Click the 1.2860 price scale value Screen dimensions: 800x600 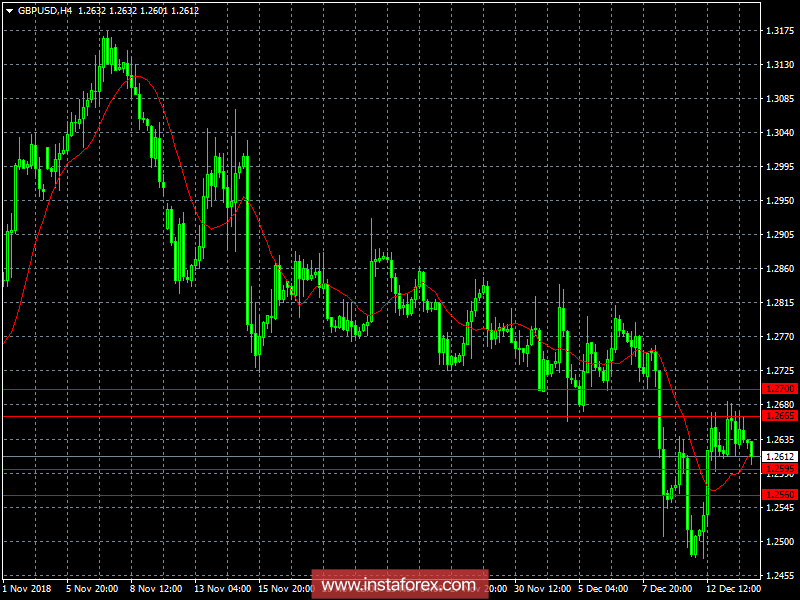coord(780,268)
